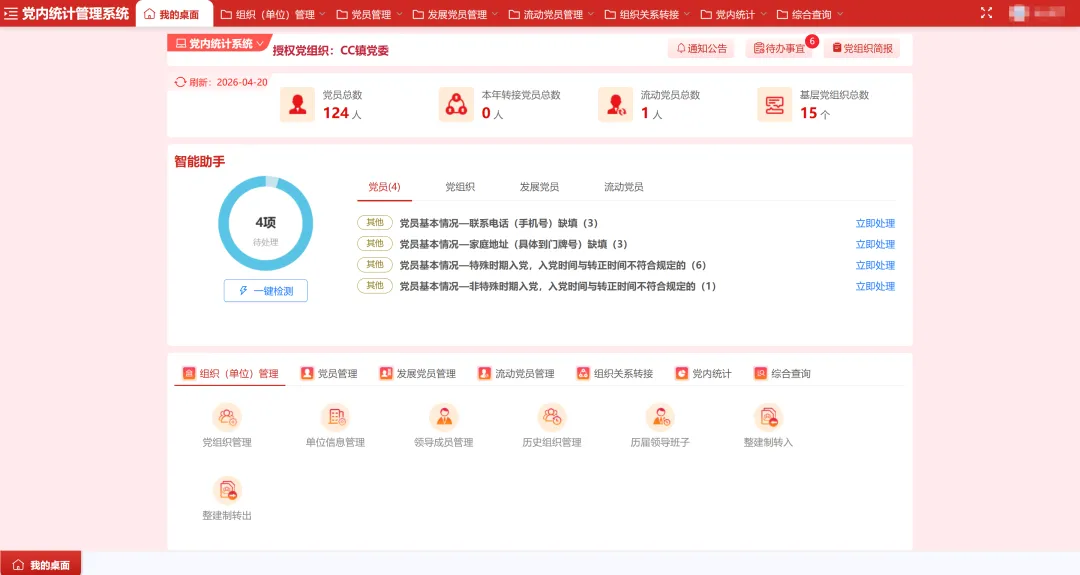Screen dimensions: 1080x575
Task: Open 历届领导班子 shortcut icon
Action: (660, 417)
